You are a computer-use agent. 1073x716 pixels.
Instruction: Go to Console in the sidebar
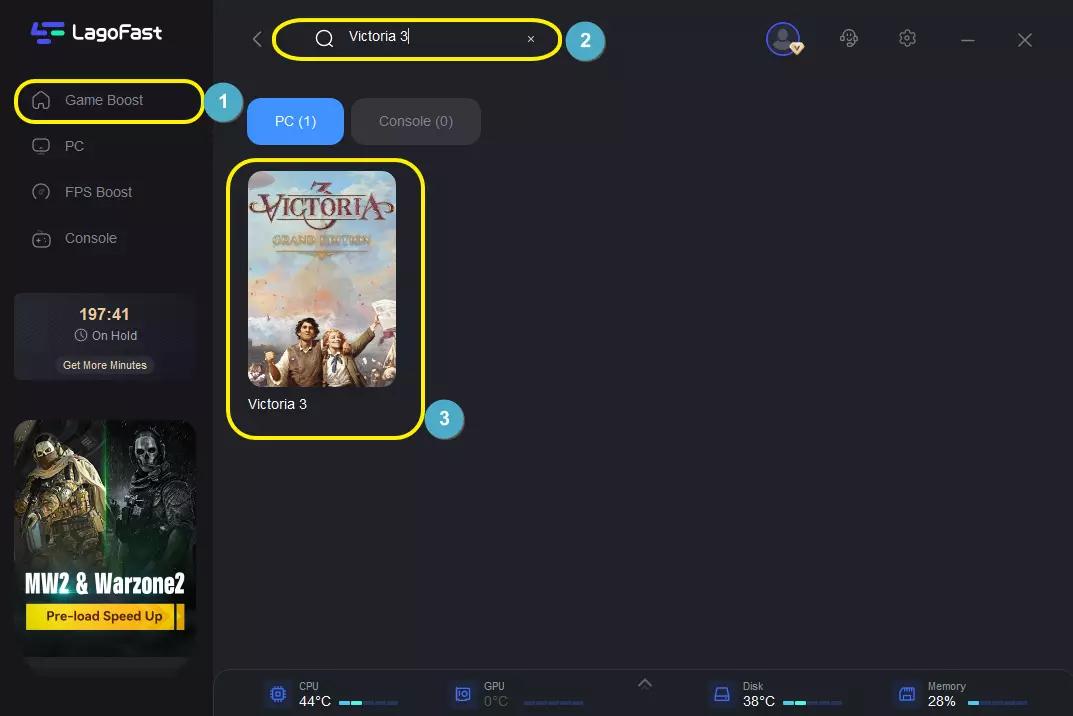tap(90, 238)
